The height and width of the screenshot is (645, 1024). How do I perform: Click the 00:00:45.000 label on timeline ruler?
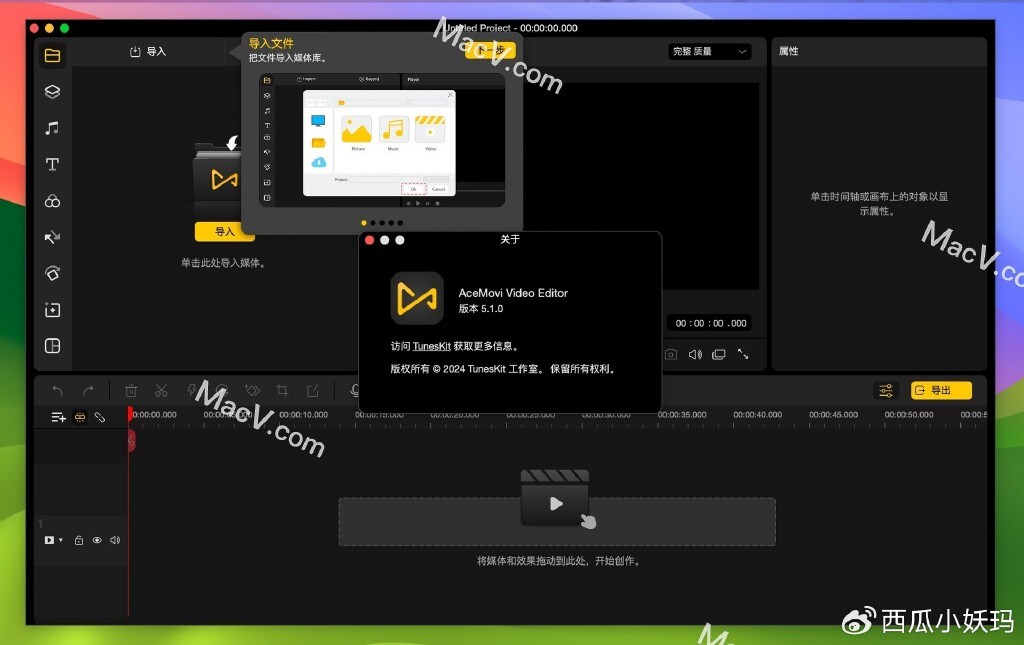pyautogui.click(x=833, y=415)
